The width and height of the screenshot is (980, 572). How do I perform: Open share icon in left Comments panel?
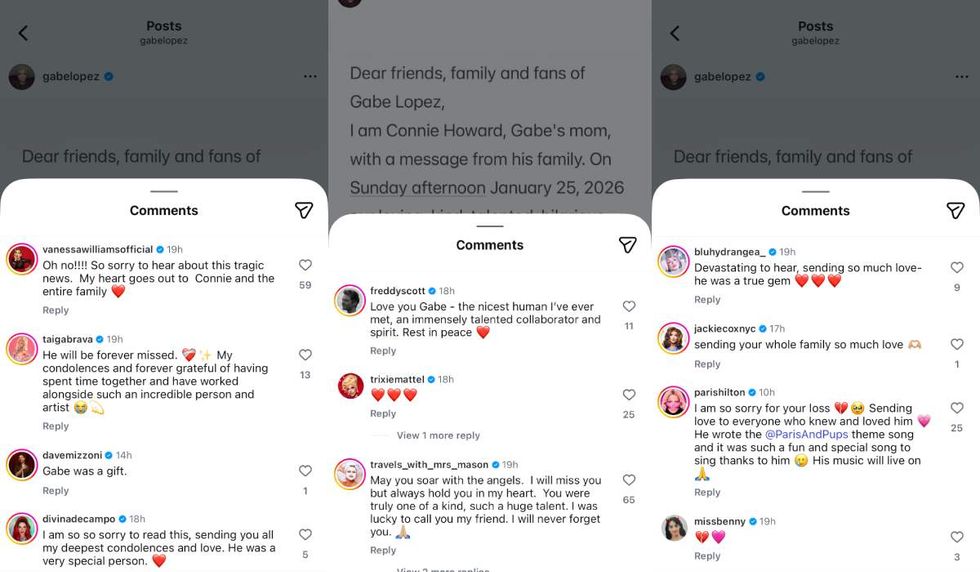(304, 210)
